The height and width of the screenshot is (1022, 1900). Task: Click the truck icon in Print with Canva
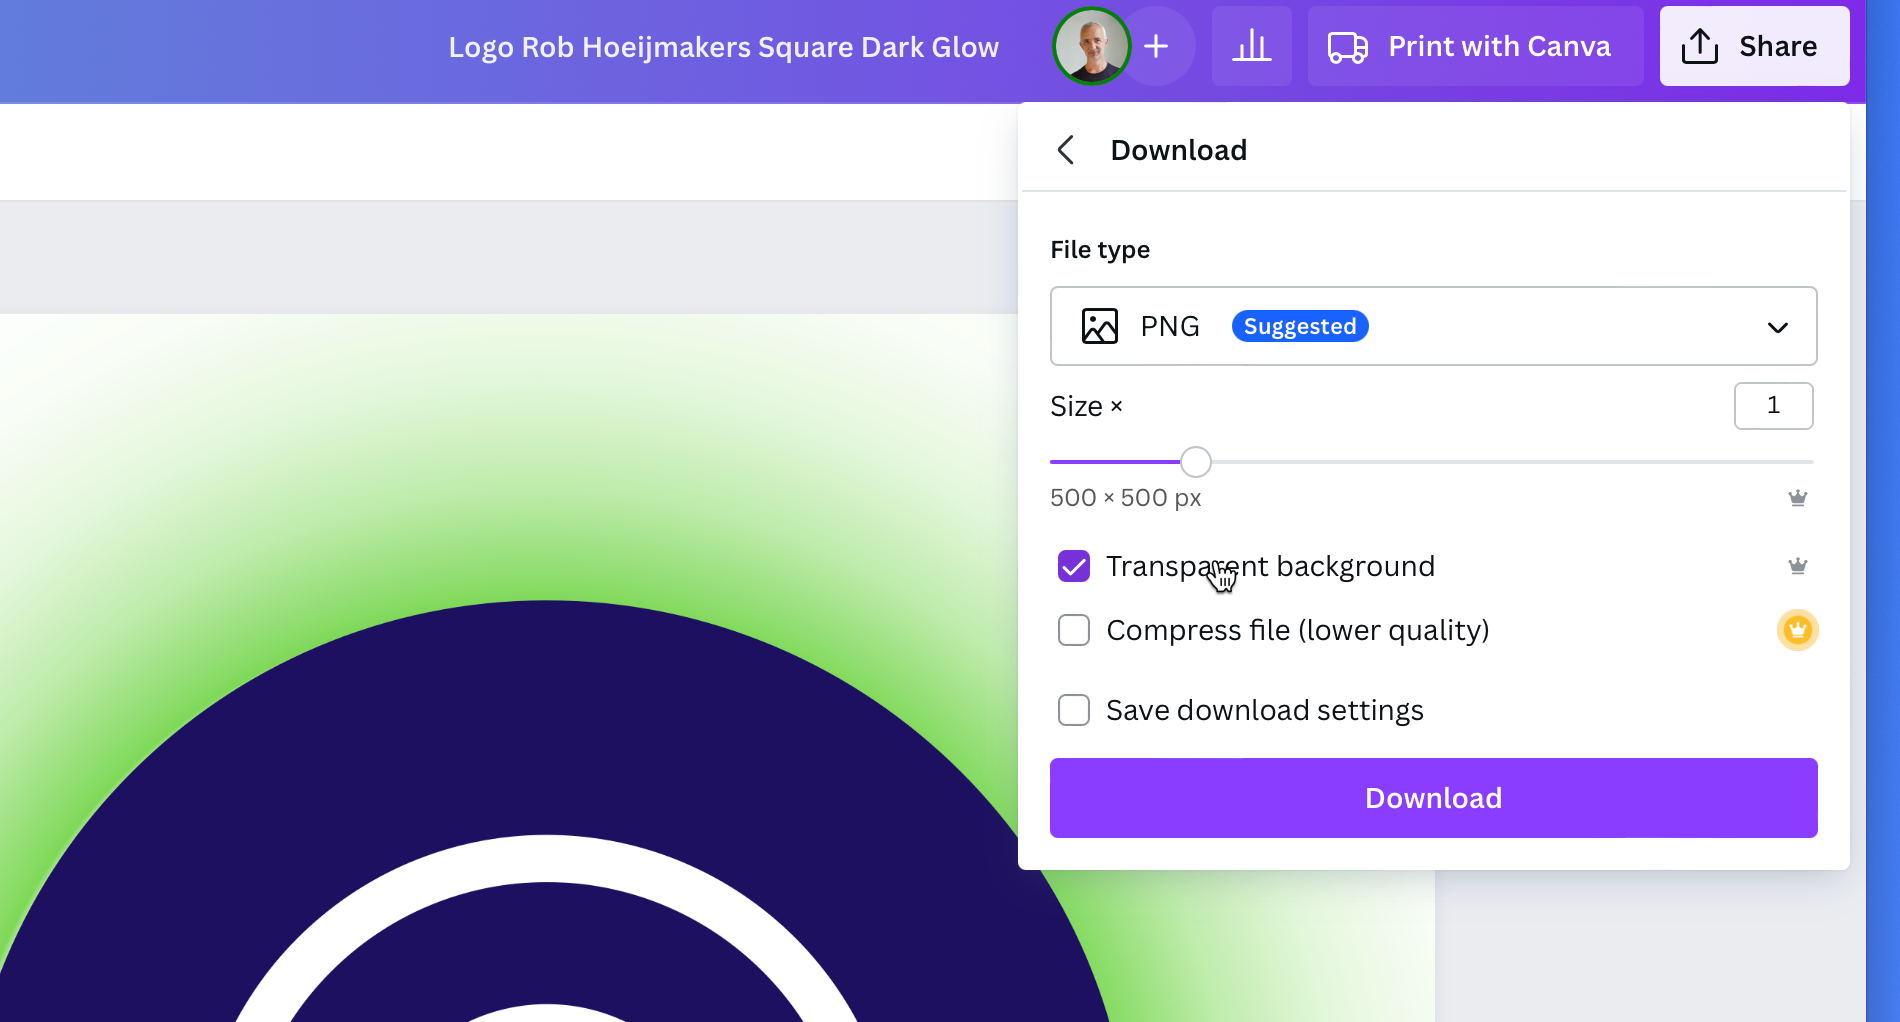click(x=1346, y=46)
